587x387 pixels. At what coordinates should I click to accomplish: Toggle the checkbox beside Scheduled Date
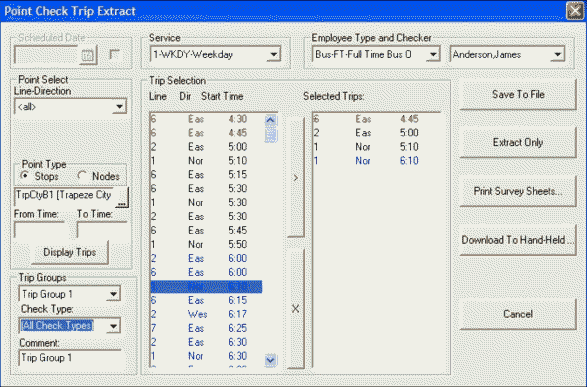tap(114, 55)
